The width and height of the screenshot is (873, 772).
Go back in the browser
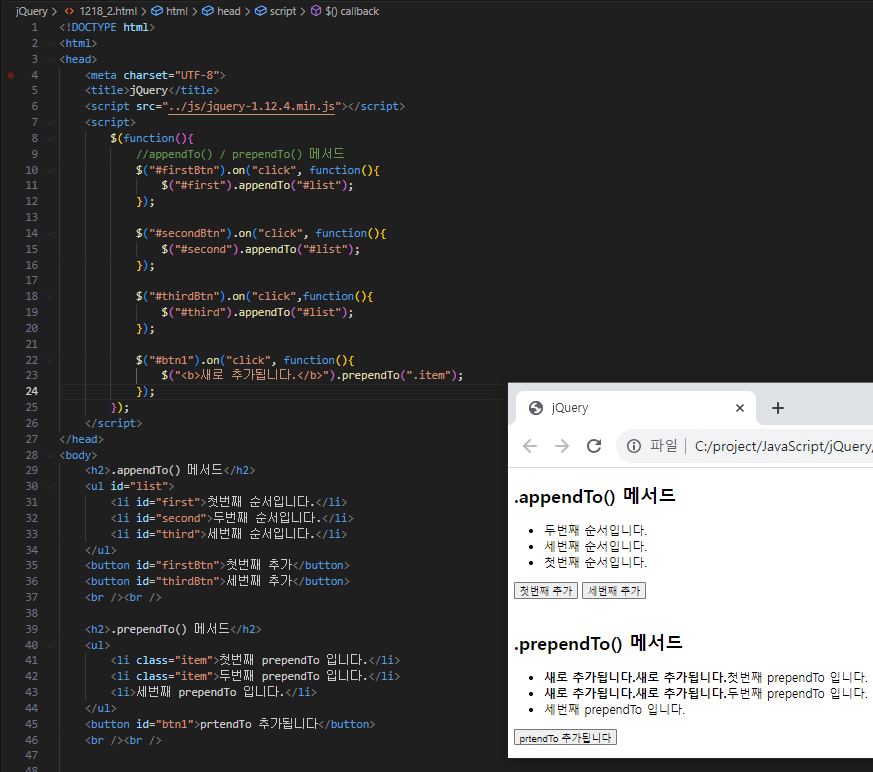530,446
